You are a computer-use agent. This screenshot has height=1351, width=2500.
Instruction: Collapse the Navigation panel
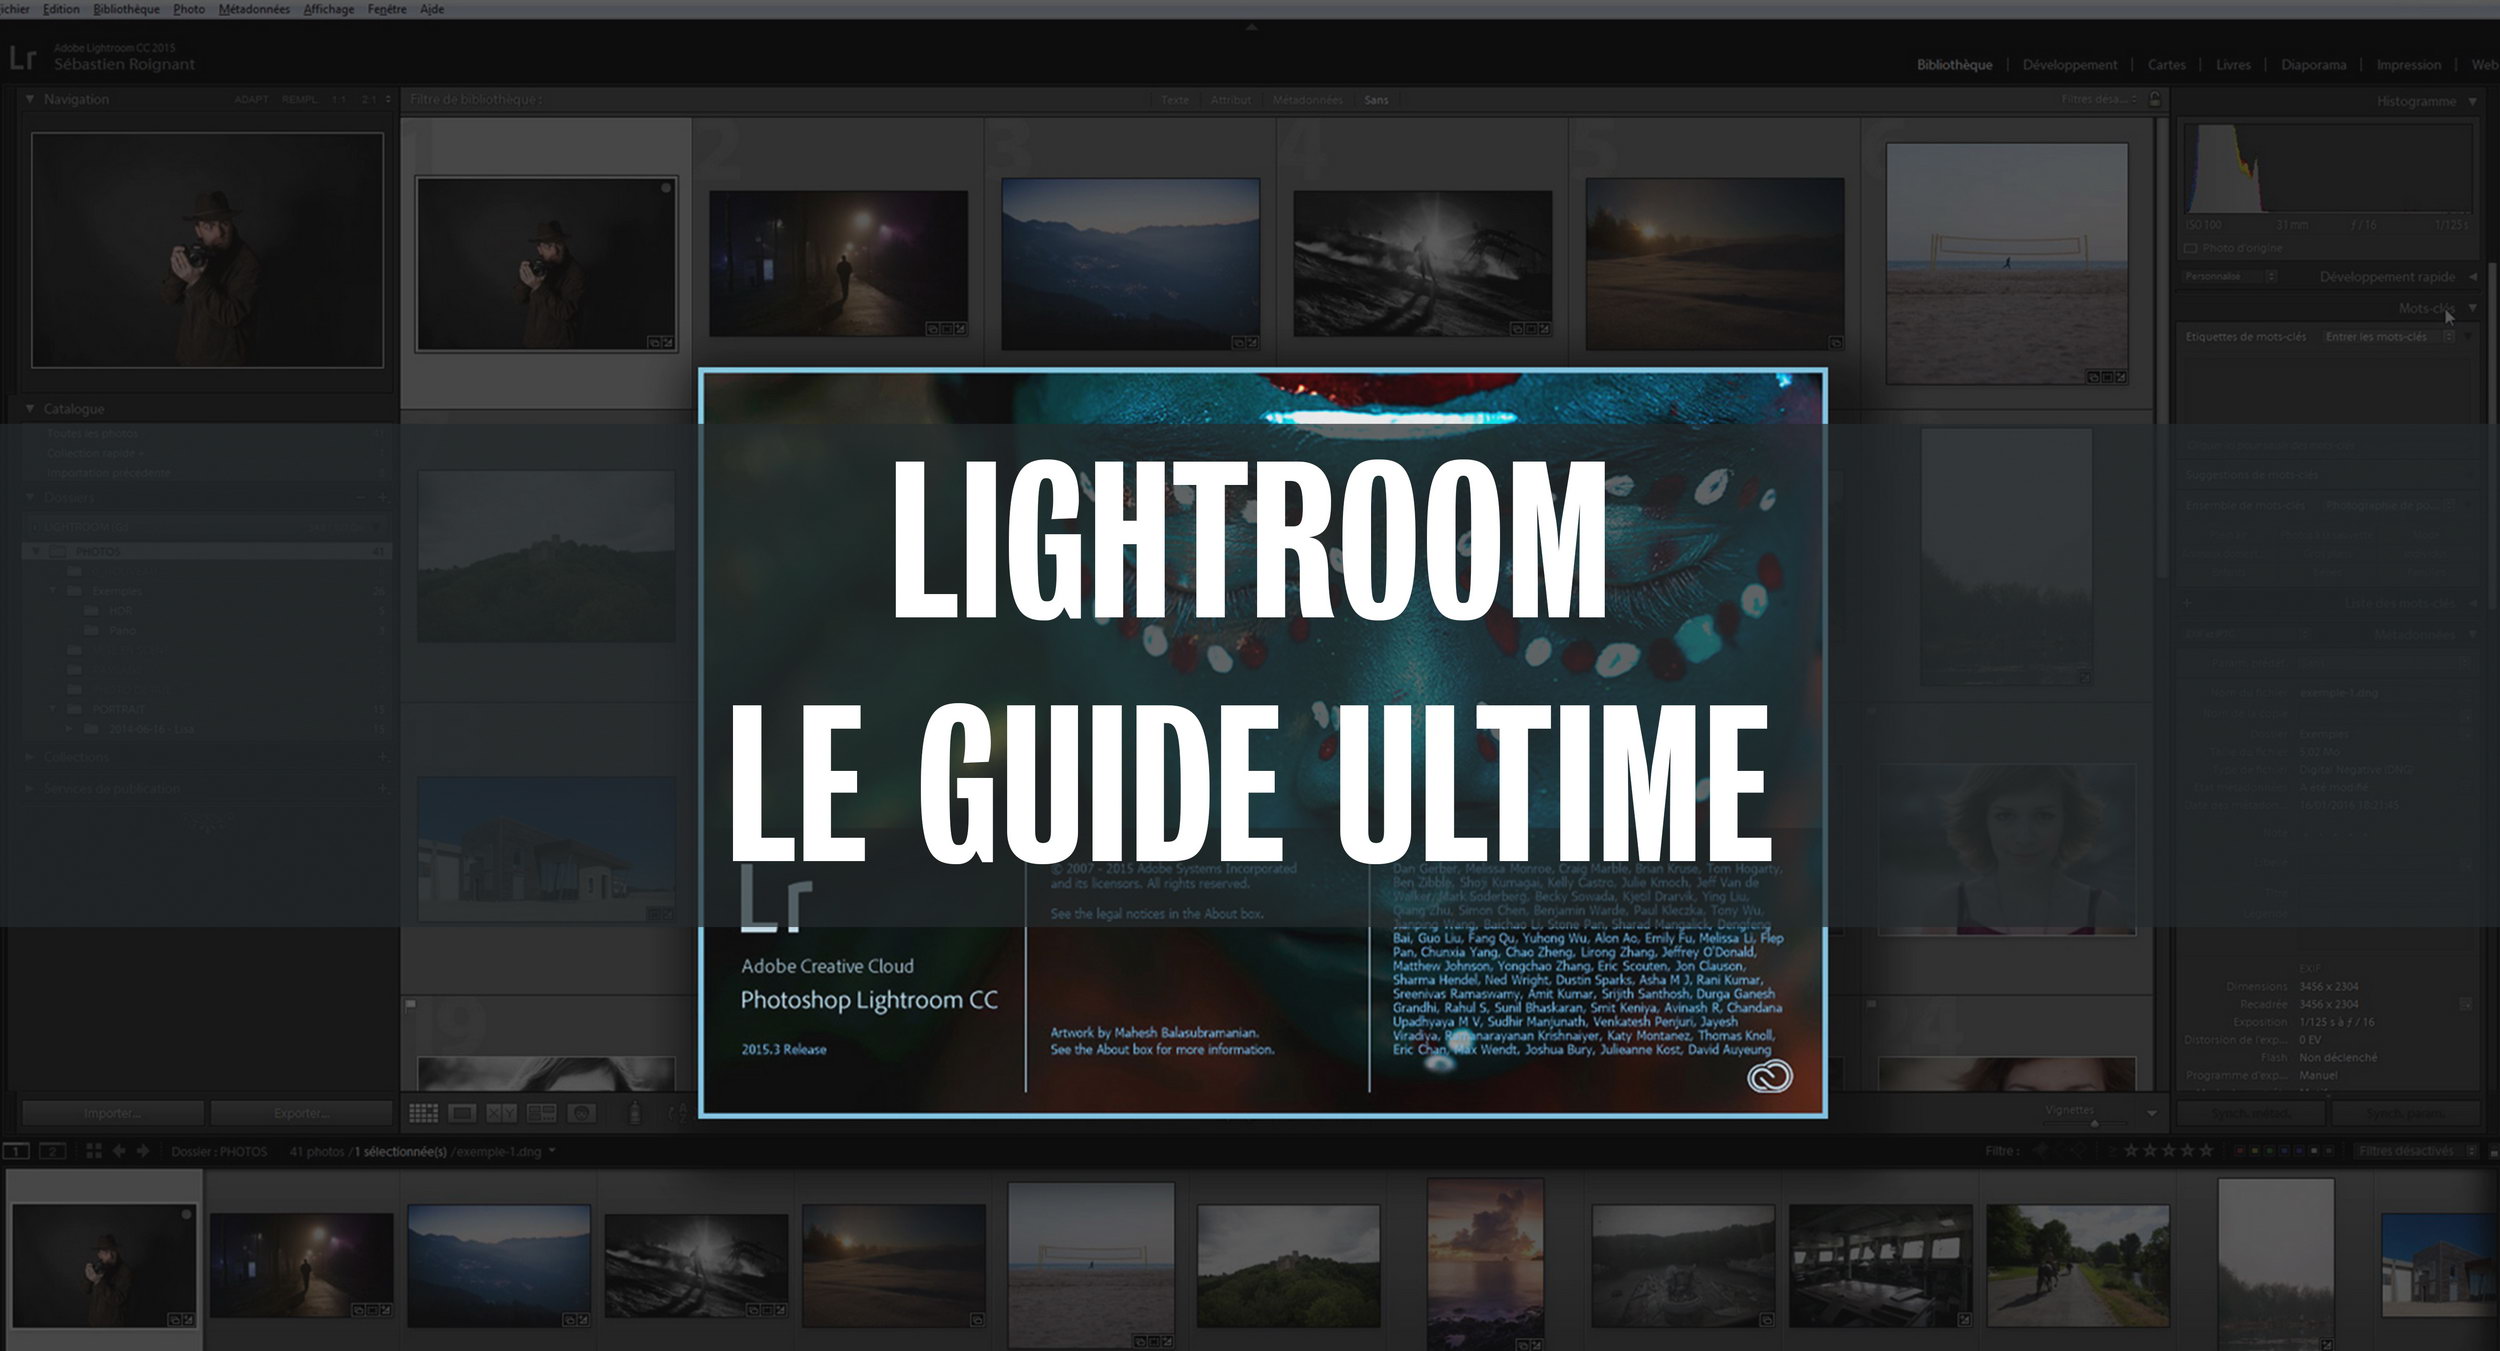coord(30,99)
